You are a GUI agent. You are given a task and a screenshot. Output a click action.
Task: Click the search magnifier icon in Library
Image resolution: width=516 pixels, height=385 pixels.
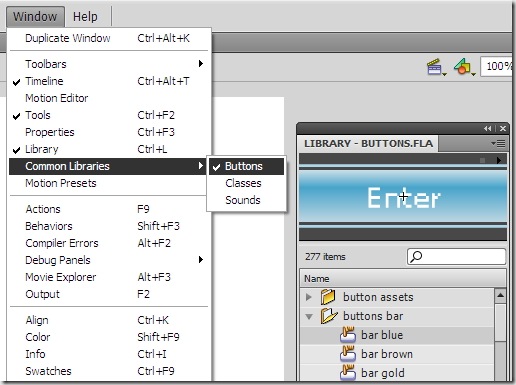point(416,257)
